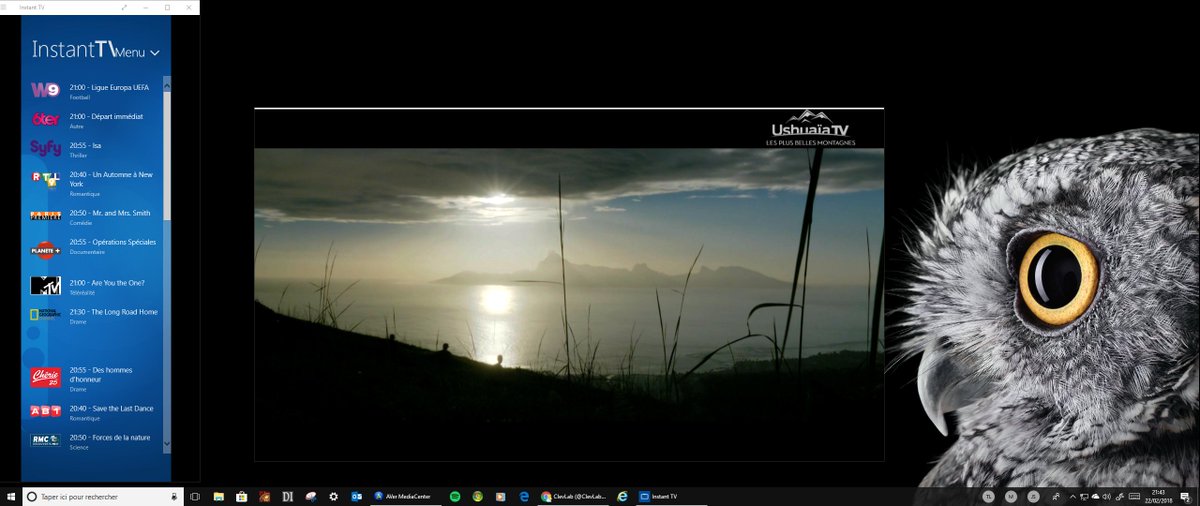Open Task View on the taskbar
This screenshot has height=506, width=1200.
tap(195, 496)
